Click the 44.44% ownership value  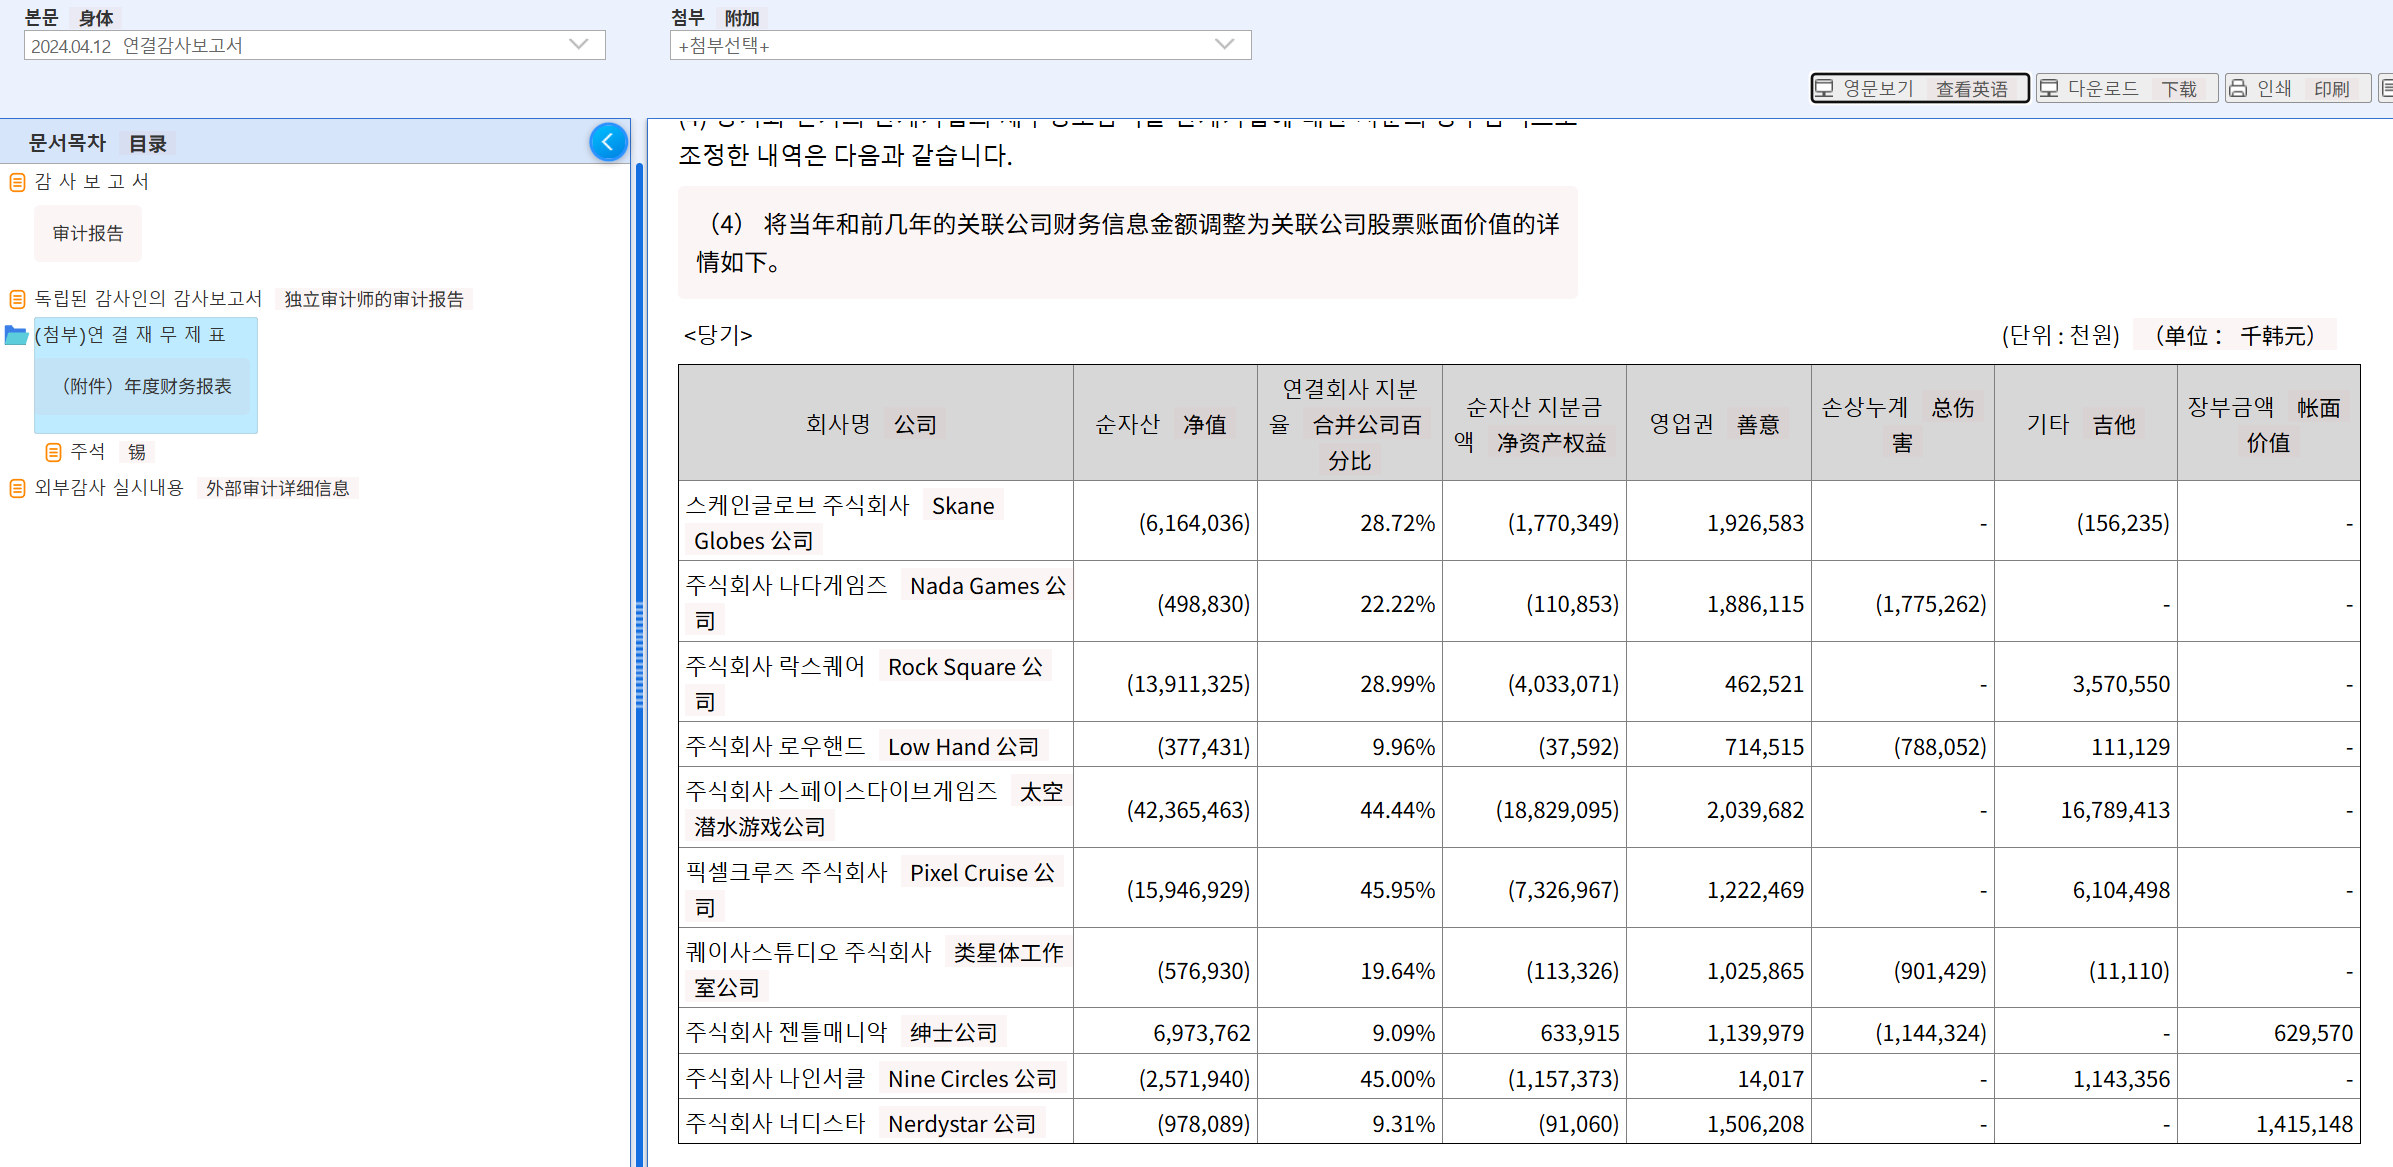[1397, 810]
